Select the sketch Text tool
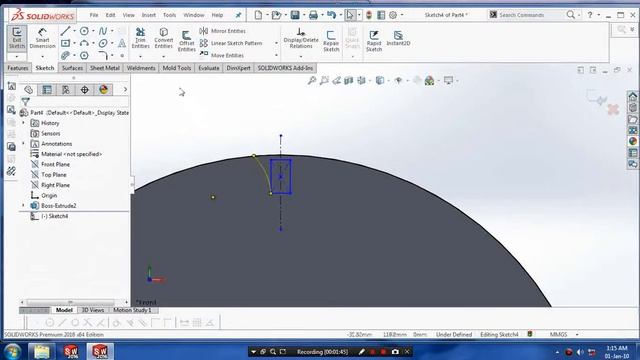 coord(122,43)
